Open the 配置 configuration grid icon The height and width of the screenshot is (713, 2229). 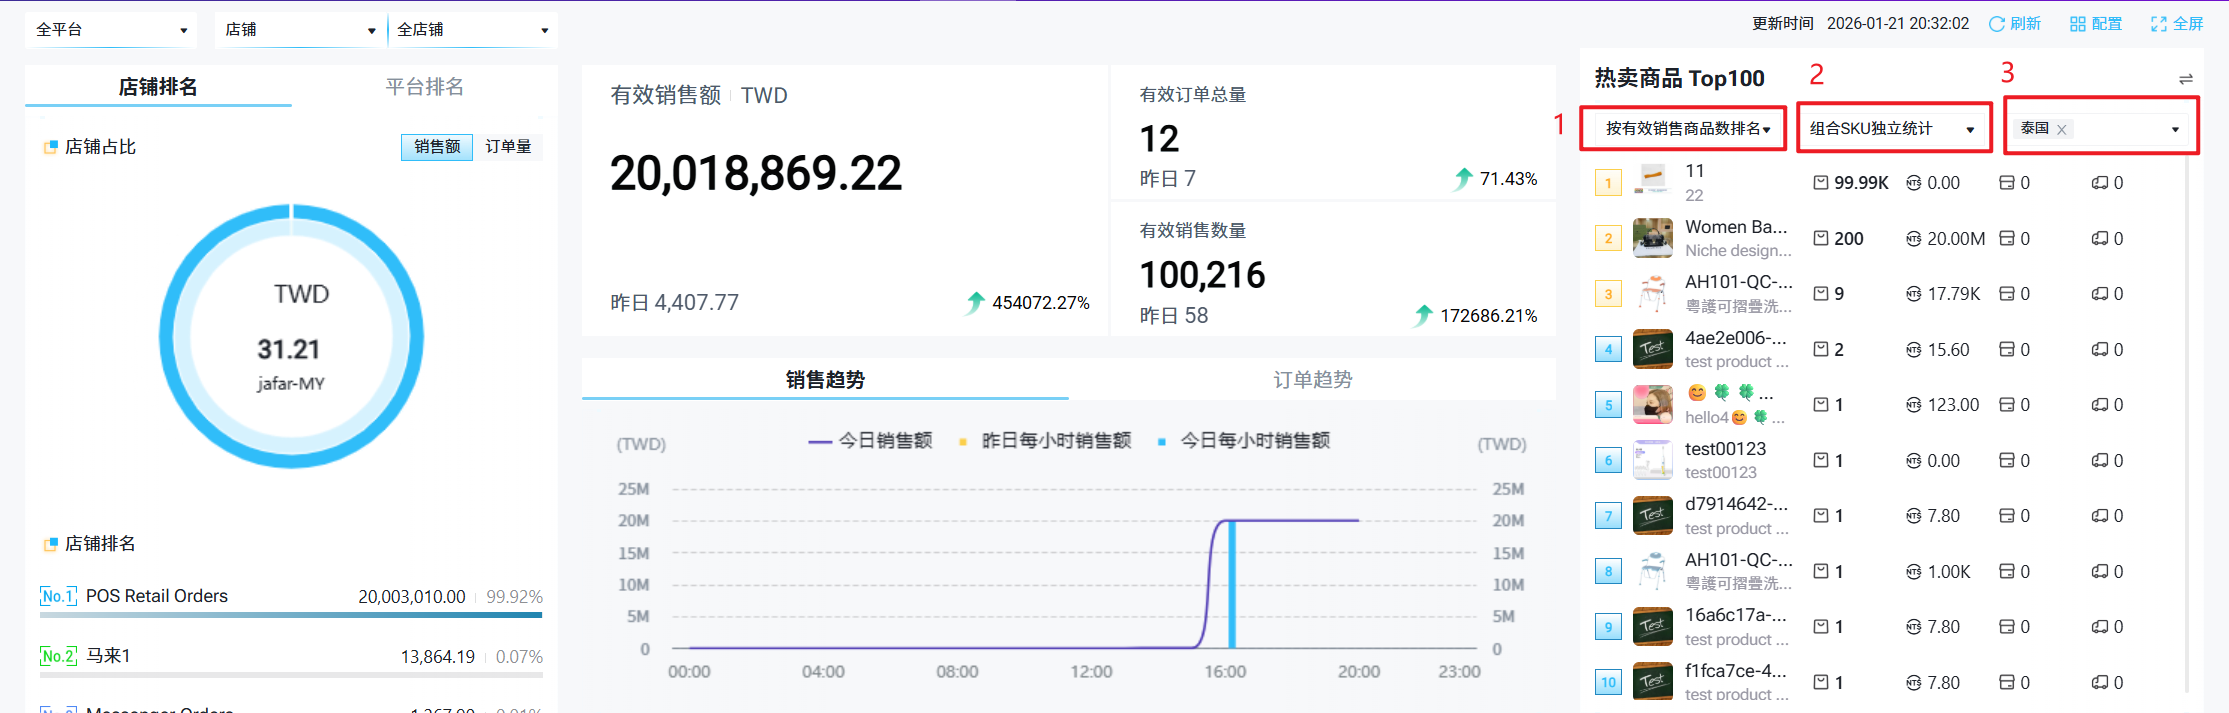coord(2078,24)
